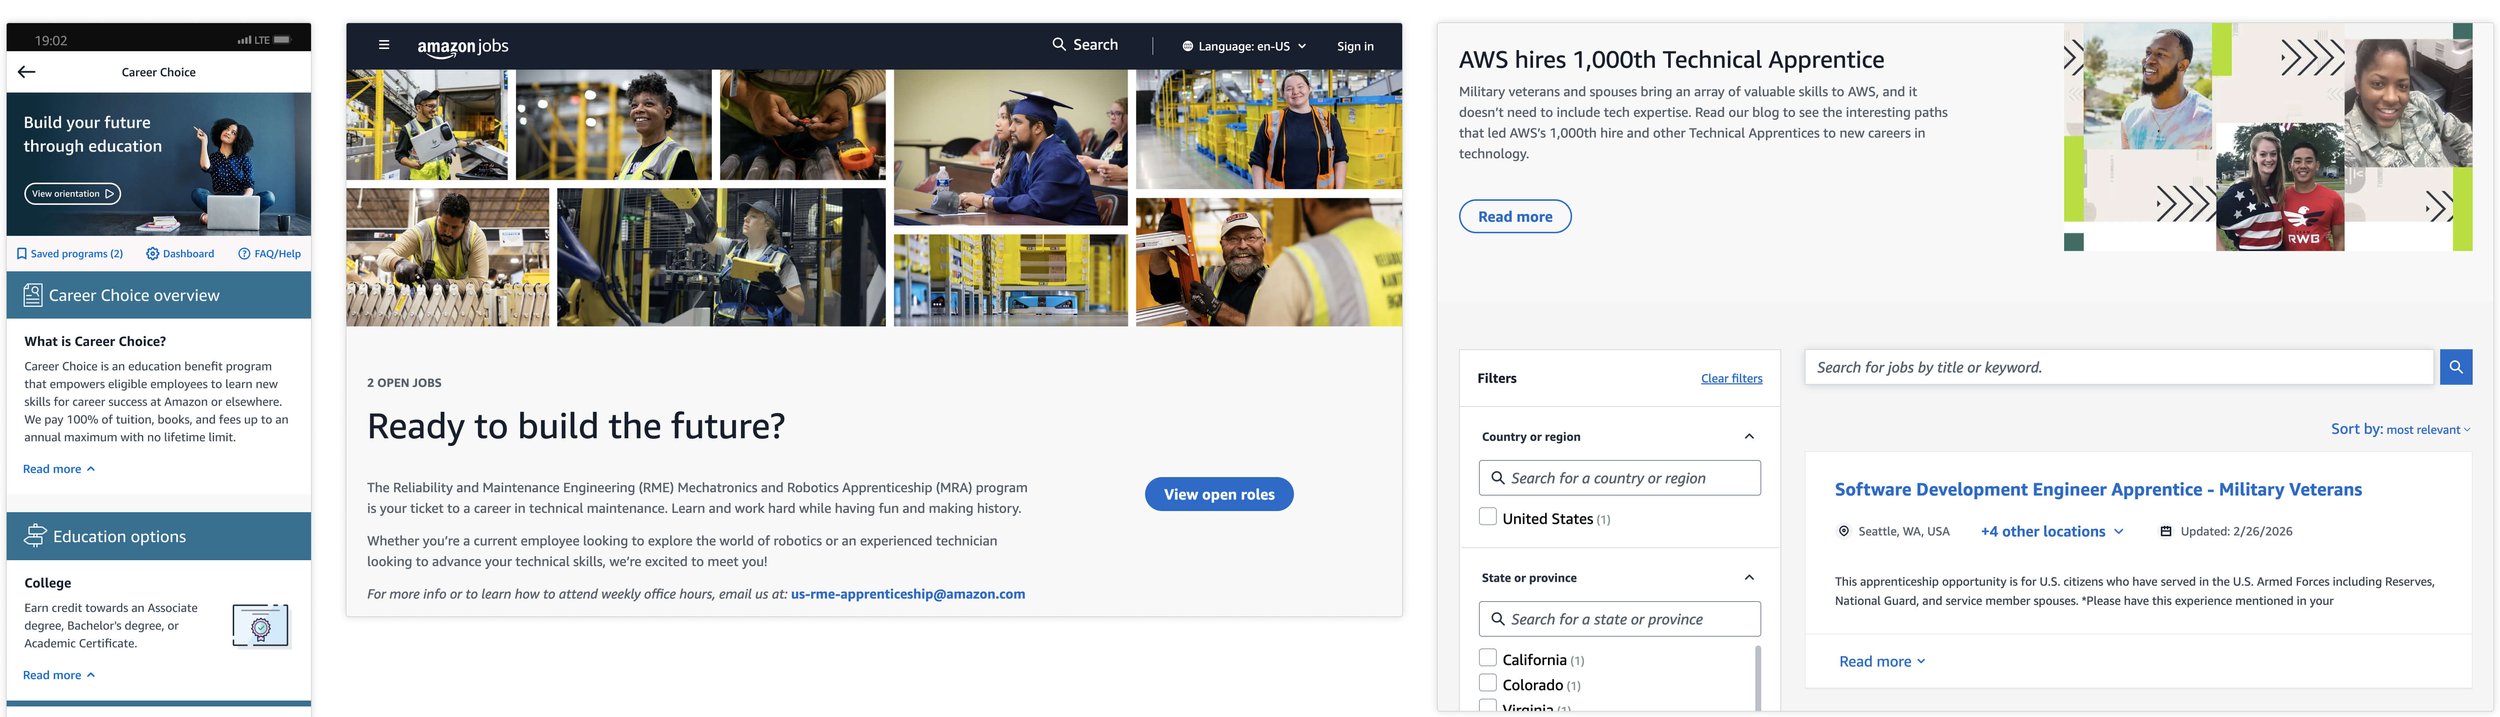2500x717 pixels.
Task: Click the AWS apprentice collage image
Action: (x=2267, y=137)
